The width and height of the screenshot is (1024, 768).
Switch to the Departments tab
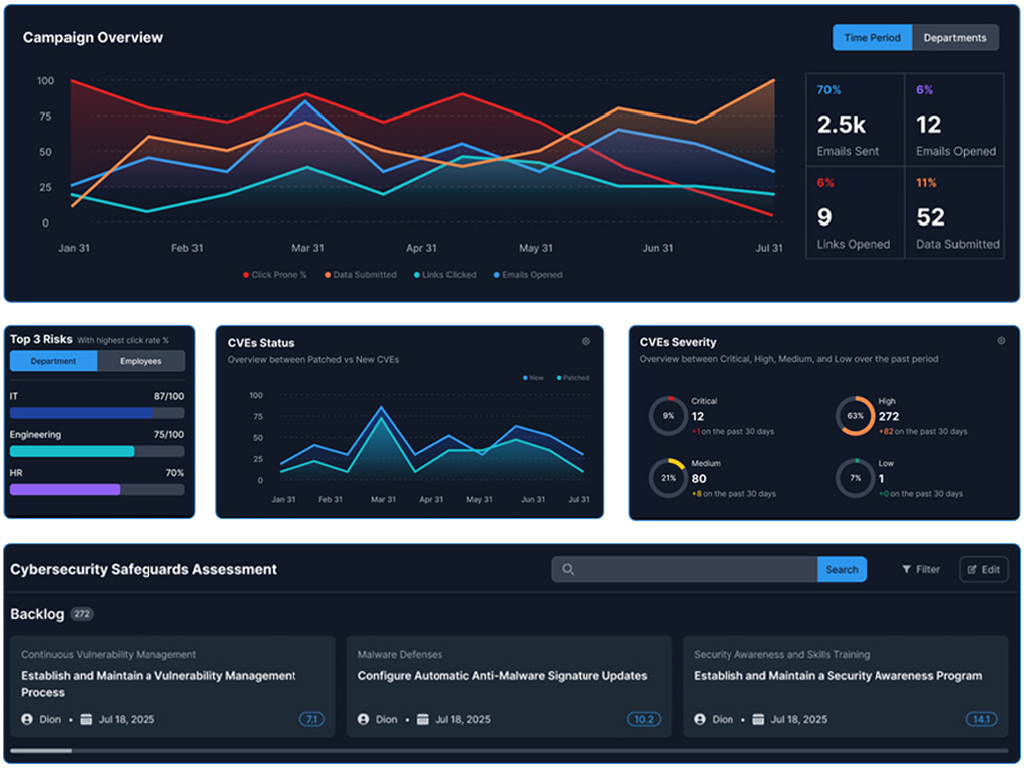point(954,38)
